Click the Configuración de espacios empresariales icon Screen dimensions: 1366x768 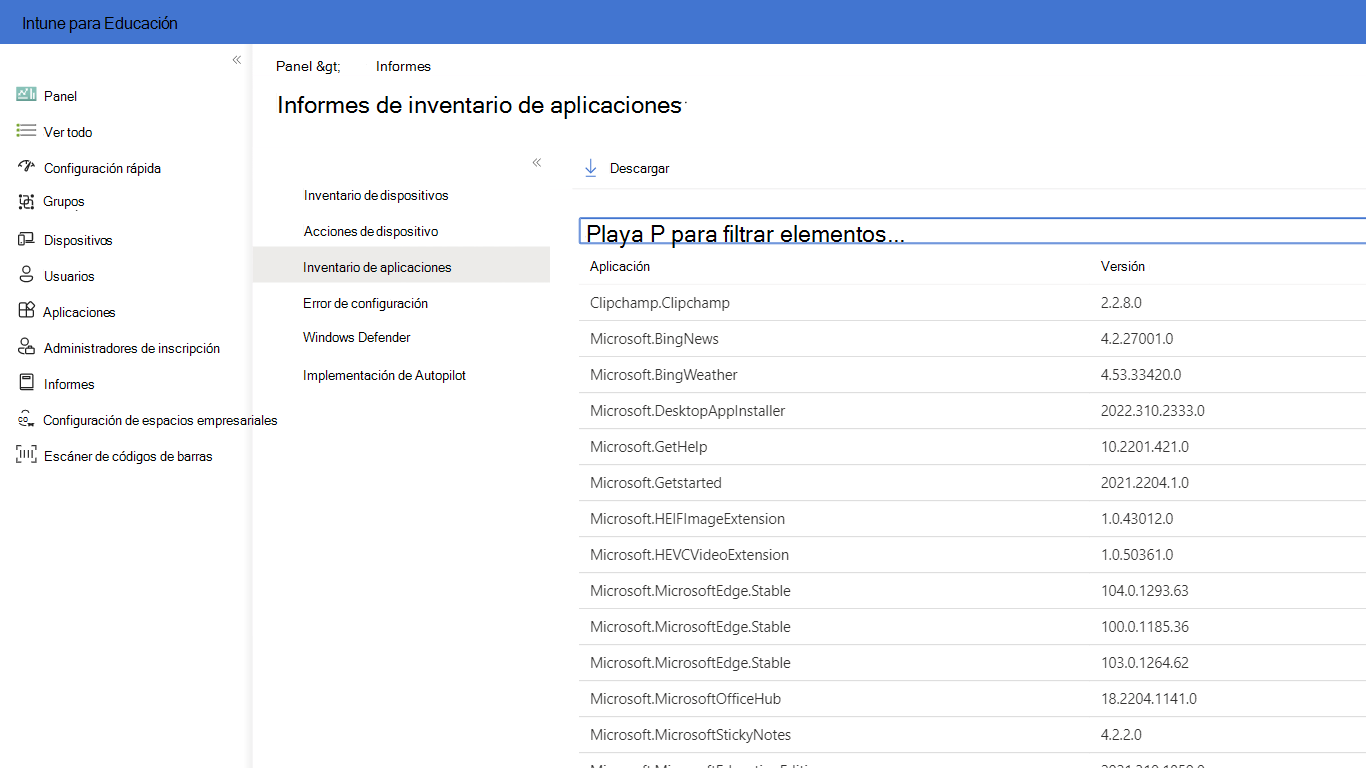pos(26,420)
